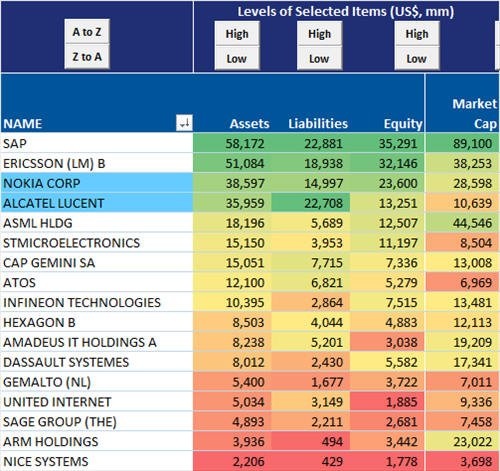Select ASML liabilities value 5,689
Viewport: 500px width, 471px height.
[311, 223]
